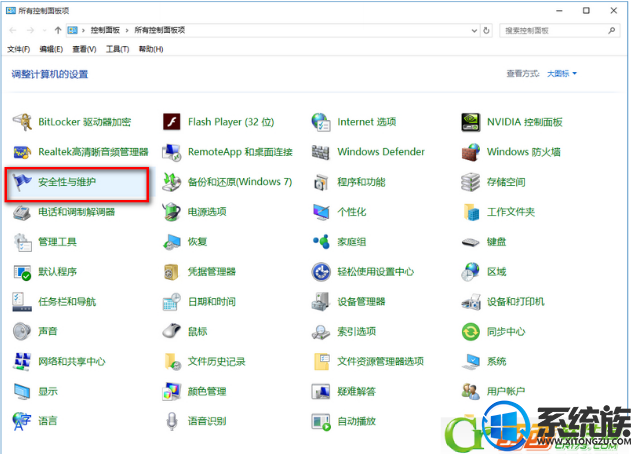
Task: Open the 编辑(E) menu
Action: point(51,49)
